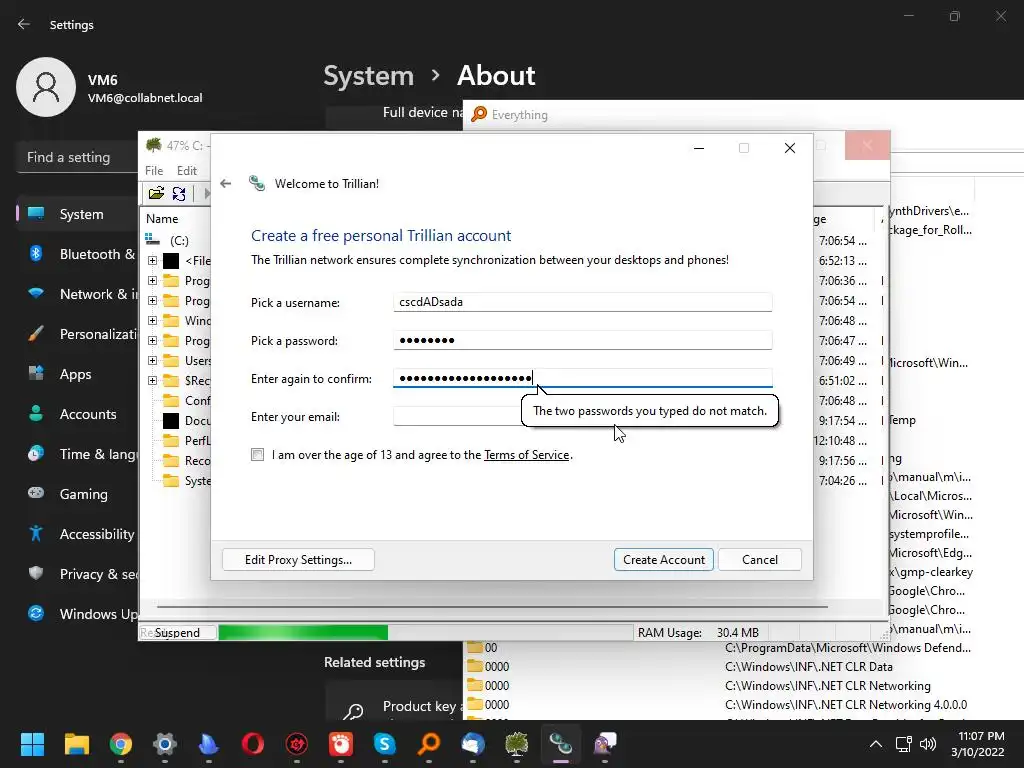Click the Pick a password field

point(583,340)
